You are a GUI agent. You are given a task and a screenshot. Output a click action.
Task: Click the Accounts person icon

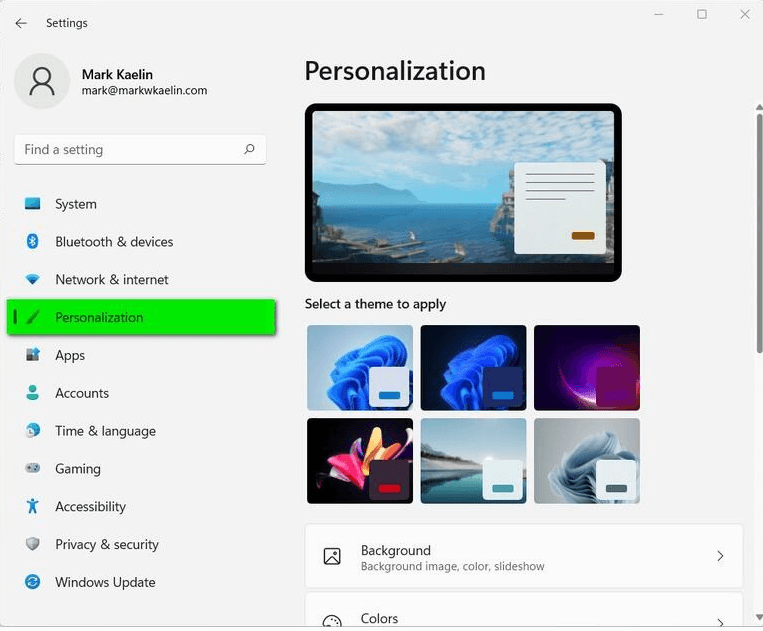tap(33, 393)
